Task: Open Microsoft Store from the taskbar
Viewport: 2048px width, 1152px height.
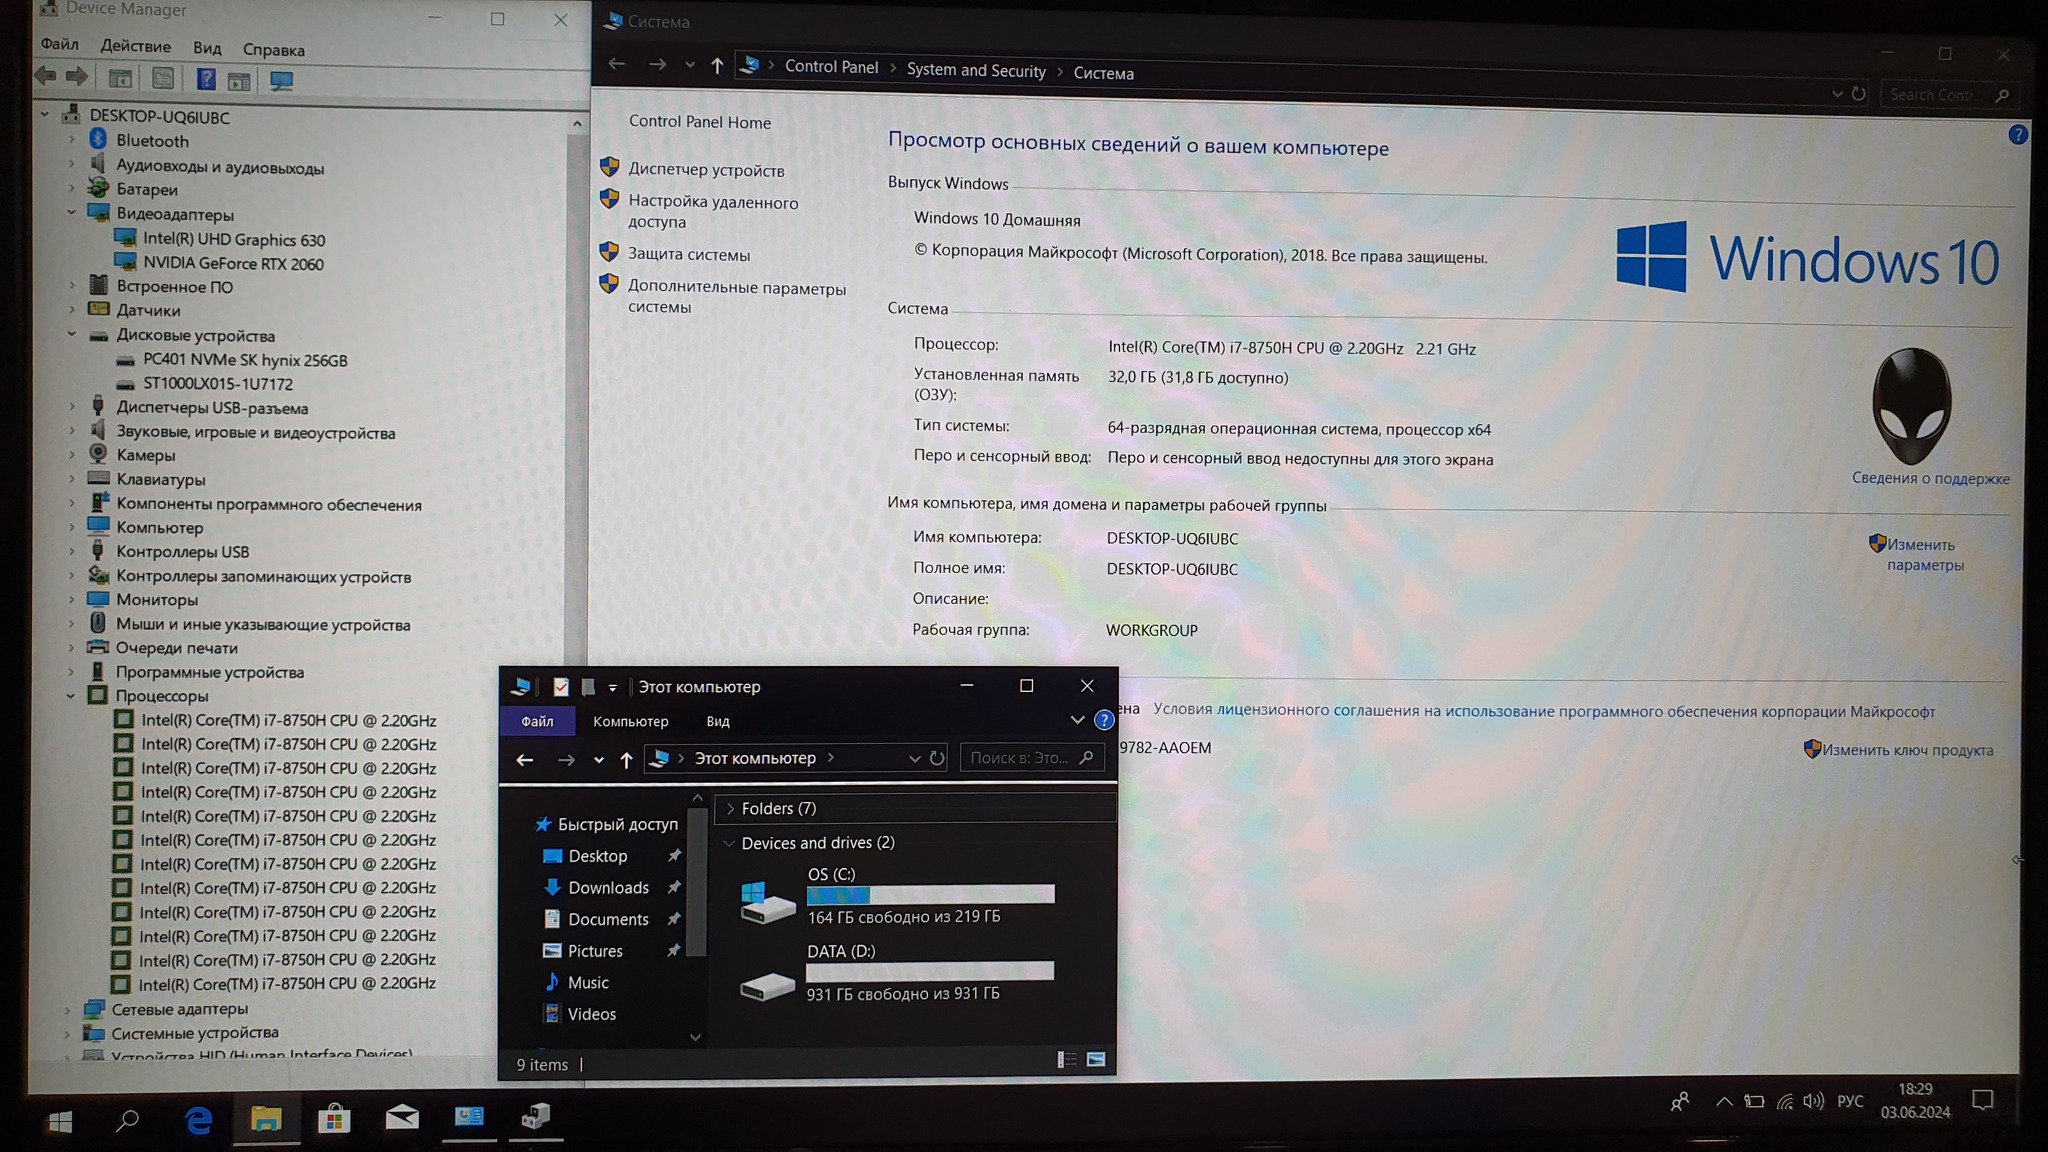Action: click(x=333, y=1119)
